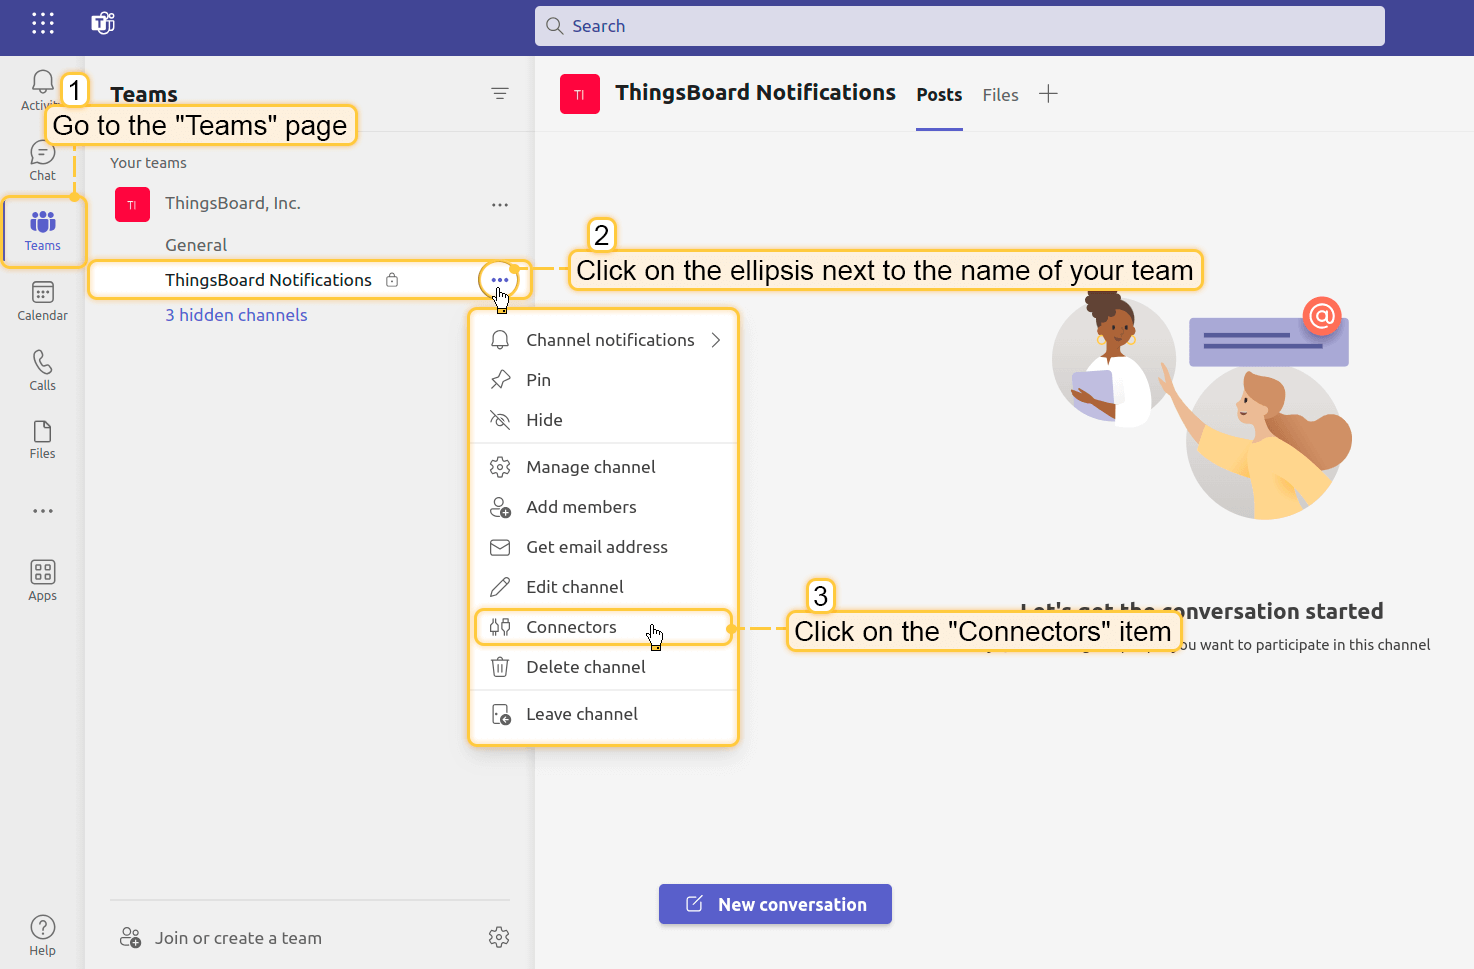Click Join or create a team
1474x969 pixels.
(x=221, y=938)
